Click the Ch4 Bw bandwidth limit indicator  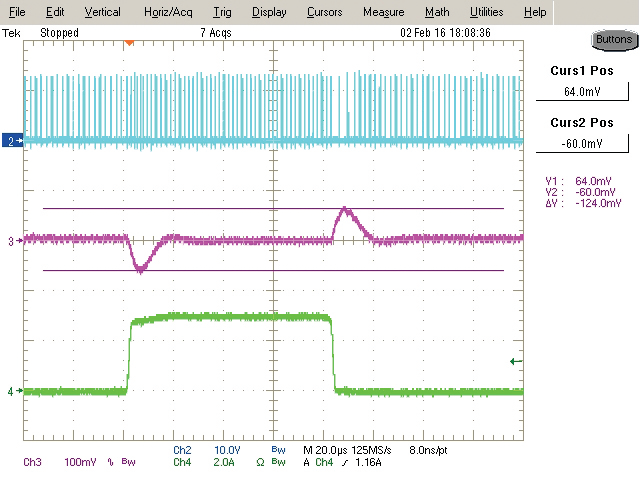278,462
